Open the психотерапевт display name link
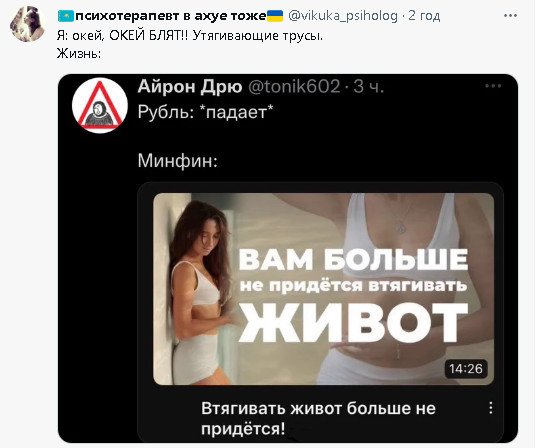The height and width of the screenshot is (448, 551). 170,16
